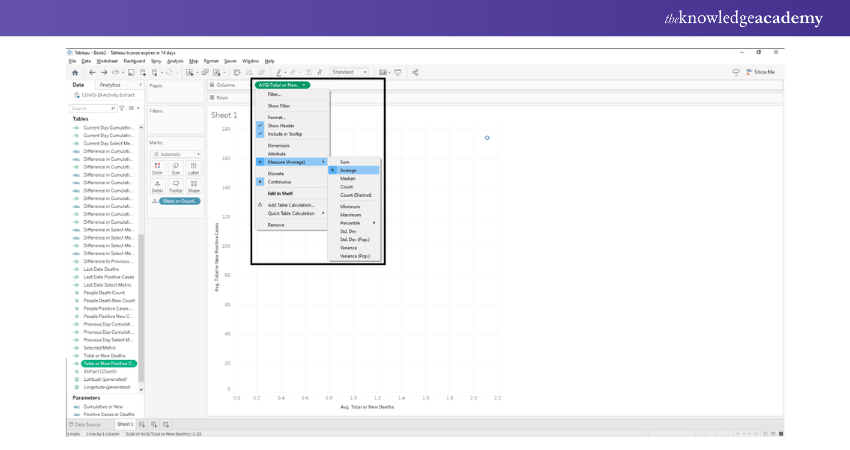The image size is (850, 450).
Task: Open the Analysis menu in menu bar
Action: (x=175, y=61)
